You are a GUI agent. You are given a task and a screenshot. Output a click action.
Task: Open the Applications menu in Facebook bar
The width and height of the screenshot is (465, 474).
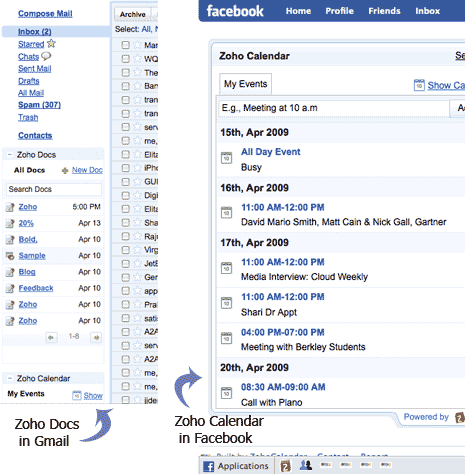click(x=243, y=466)
